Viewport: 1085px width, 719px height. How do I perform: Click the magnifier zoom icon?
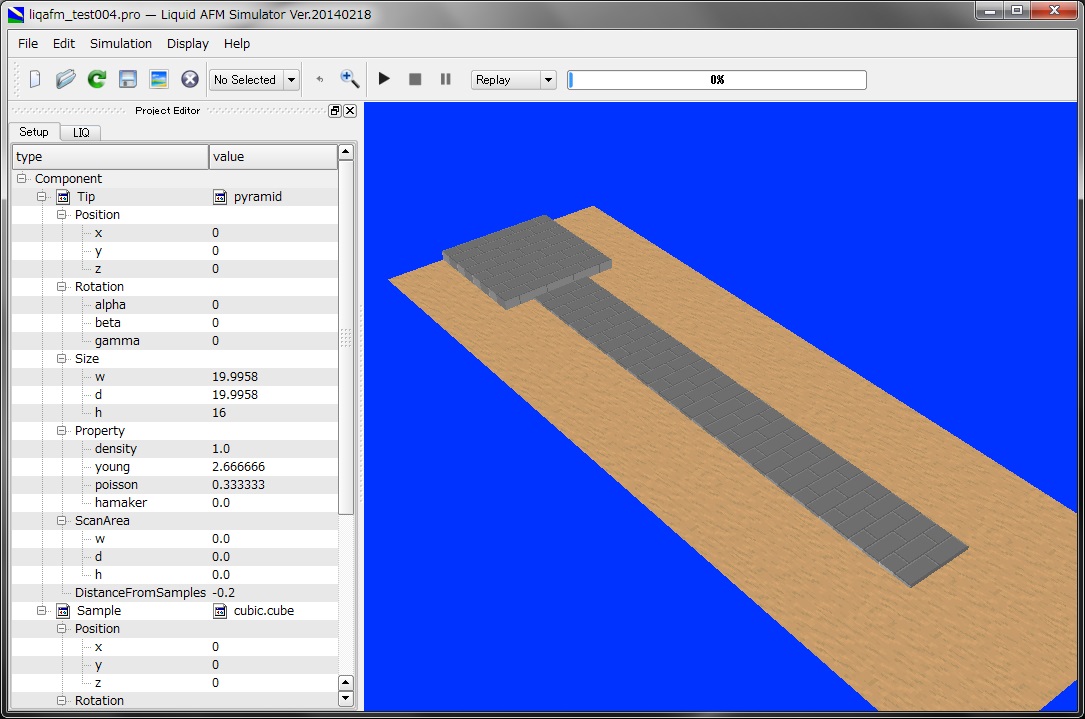[x=349, y=79]
